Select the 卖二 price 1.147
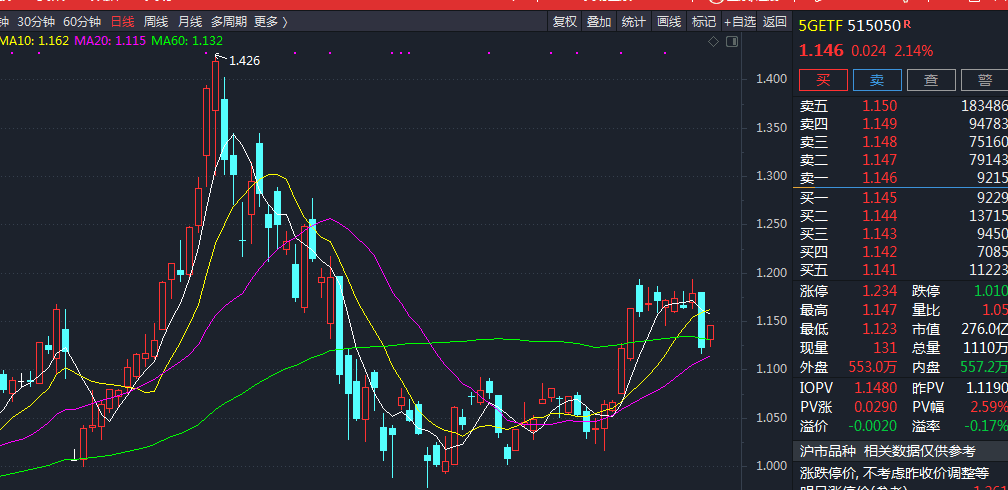The width and height of the screenshot is (1008, 490). point(879,159)
